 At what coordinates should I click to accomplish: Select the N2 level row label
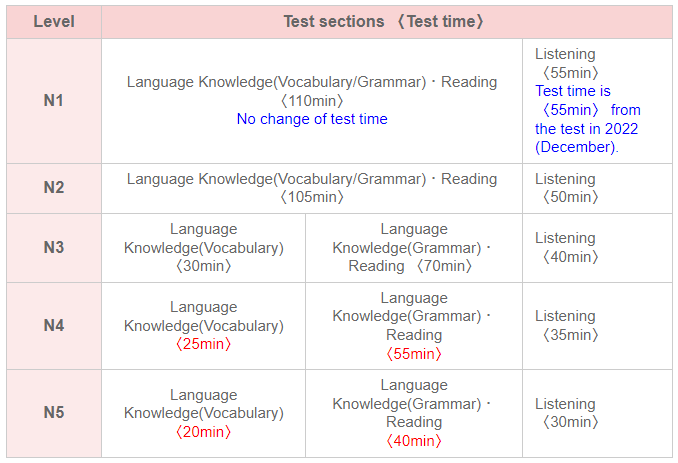pyautogui.click(x=53, y=188)
